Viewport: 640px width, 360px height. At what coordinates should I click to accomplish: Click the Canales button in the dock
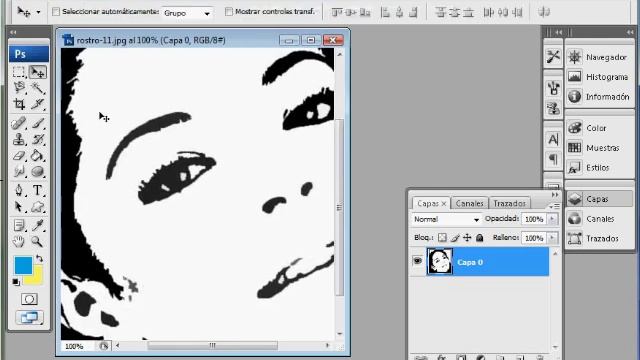click(x=599, y=219)
